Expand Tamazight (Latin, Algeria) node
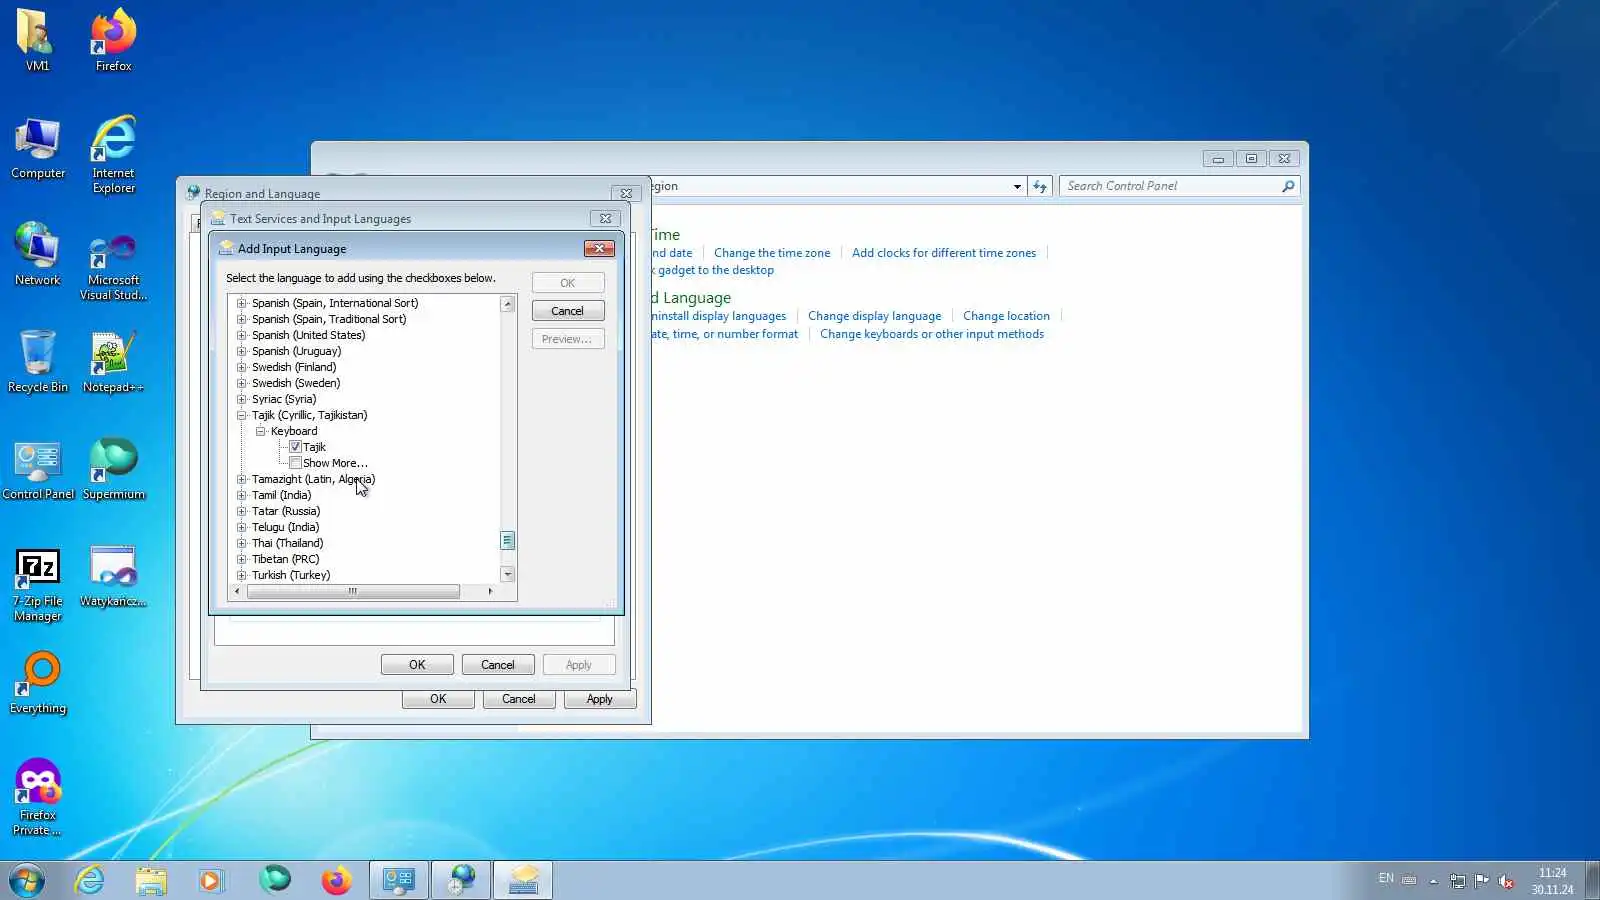Viewport: 1600px width, 900px height. [241, 479]
